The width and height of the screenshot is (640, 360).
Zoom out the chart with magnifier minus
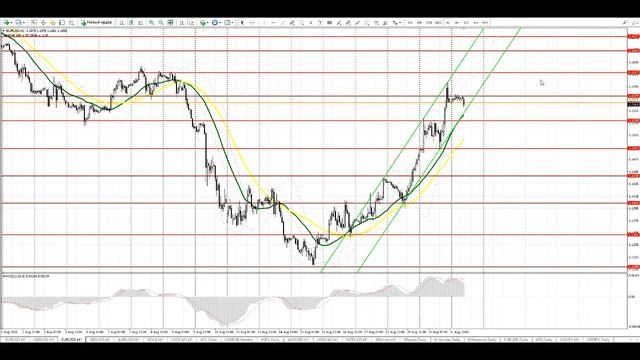click(161, 22)
